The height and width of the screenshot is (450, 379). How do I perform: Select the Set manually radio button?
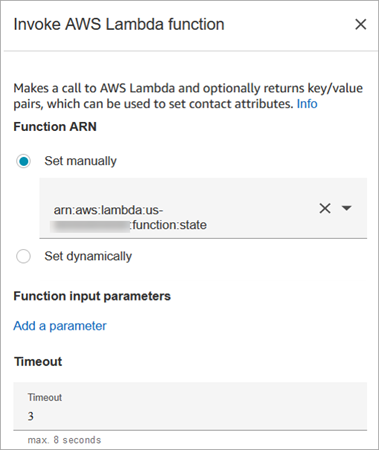tap(23, 161)
